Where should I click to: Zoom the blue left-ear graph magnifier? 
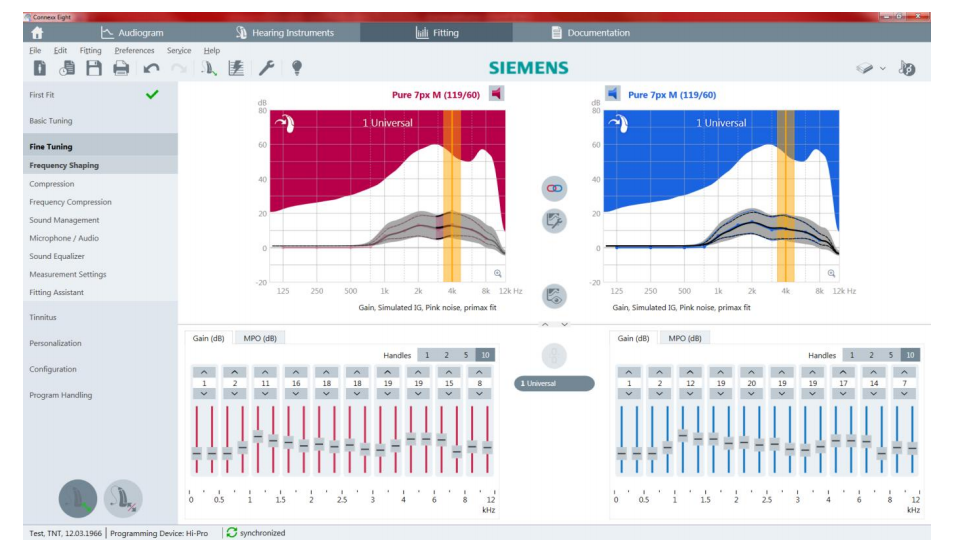click(x=832, y=273)
